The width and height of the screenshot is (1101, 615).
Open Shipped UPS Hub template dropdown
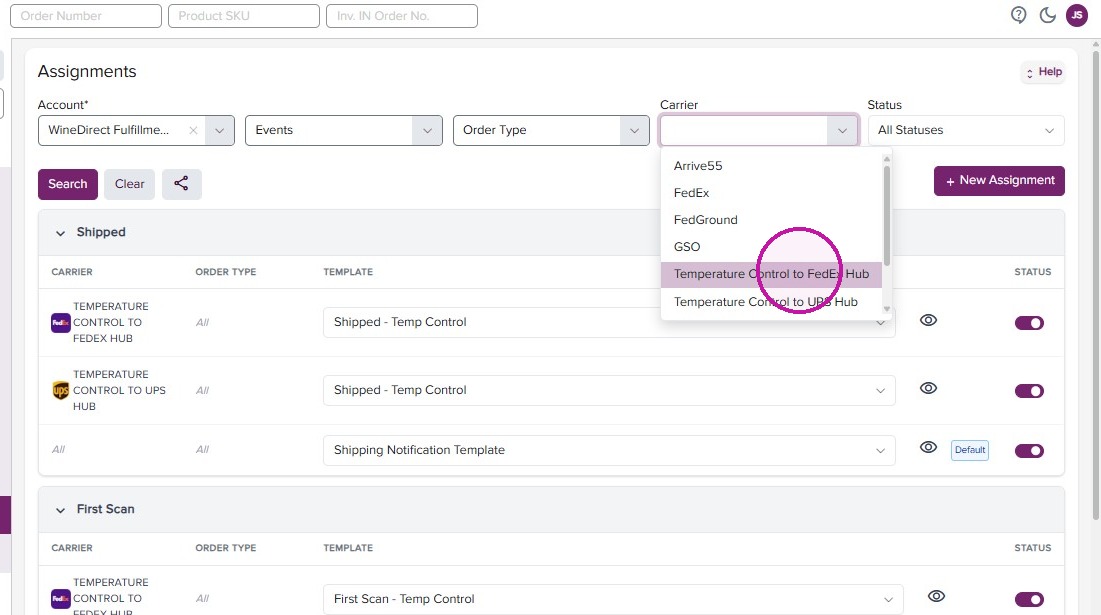pos(609,390)
